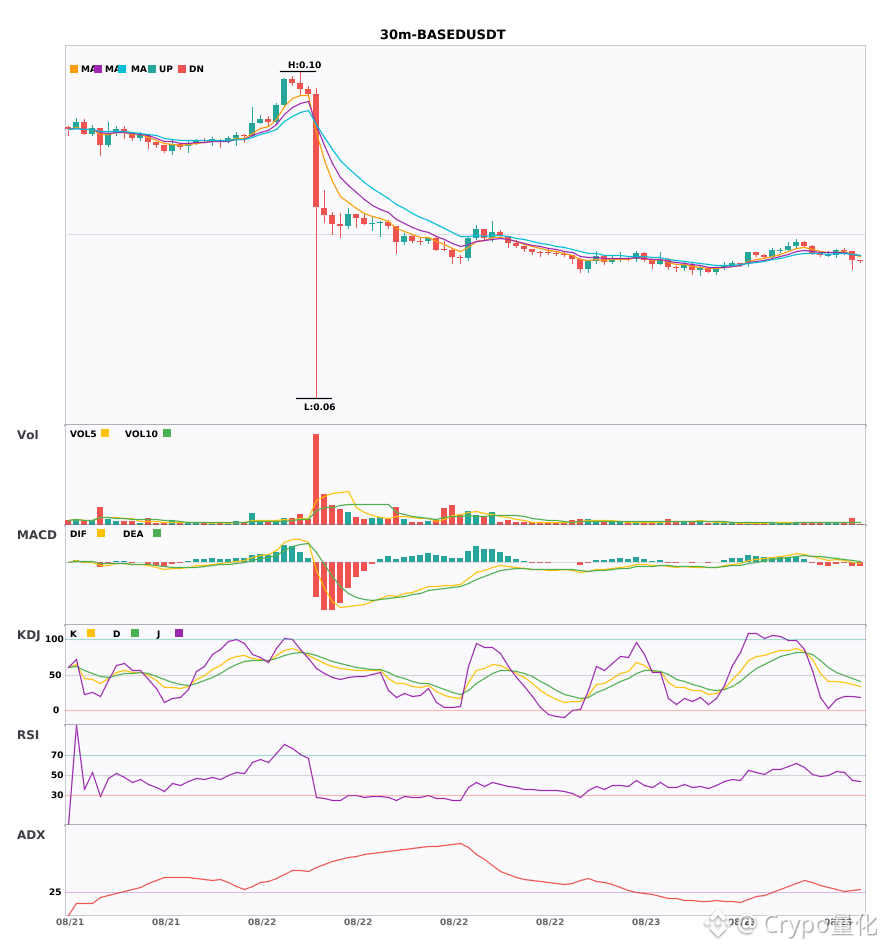Click the H:0.10 high price label
Screen dimensions: 885x950
coord(304,65)
